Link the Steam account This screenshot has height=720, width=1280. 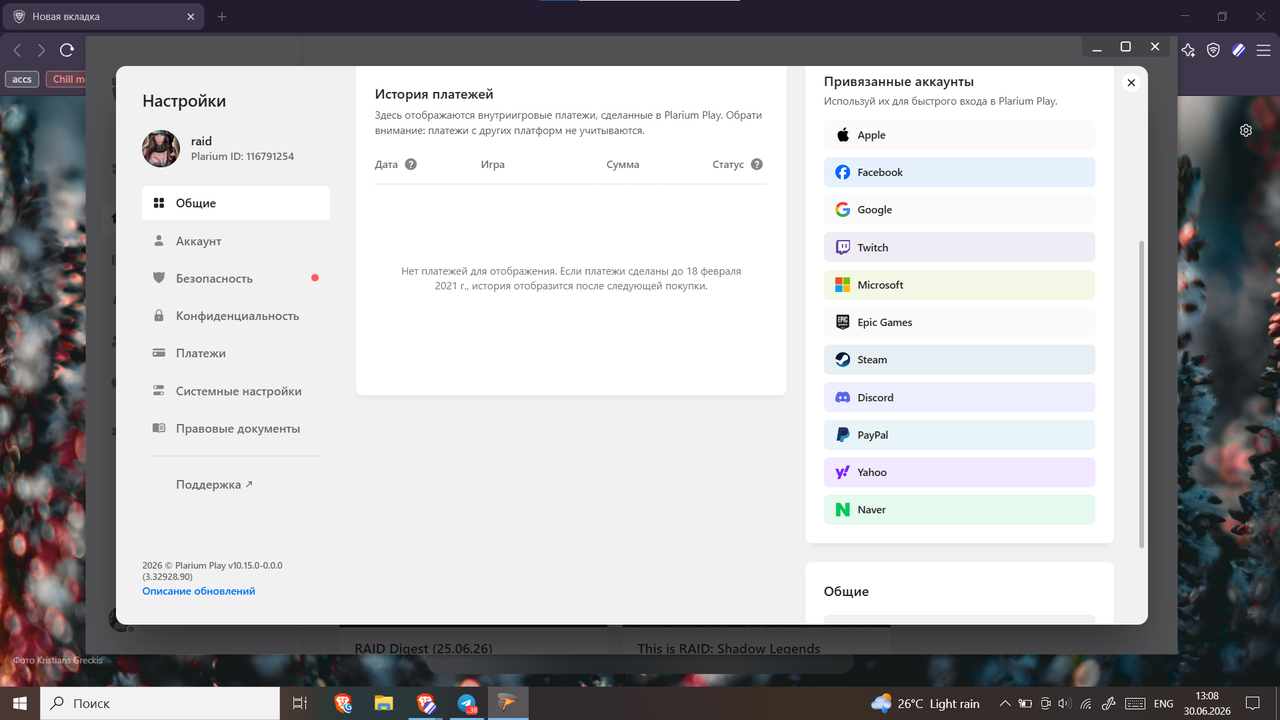pos(959,360)
